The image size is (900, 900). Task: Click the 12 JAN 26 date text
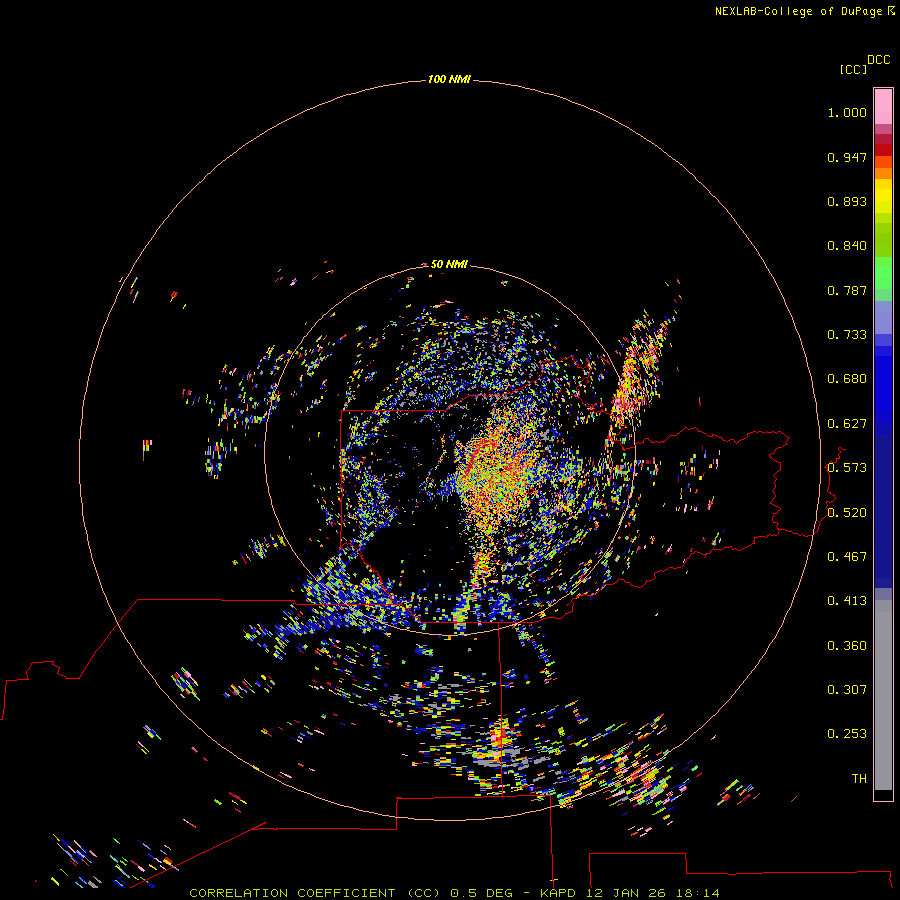624,893
